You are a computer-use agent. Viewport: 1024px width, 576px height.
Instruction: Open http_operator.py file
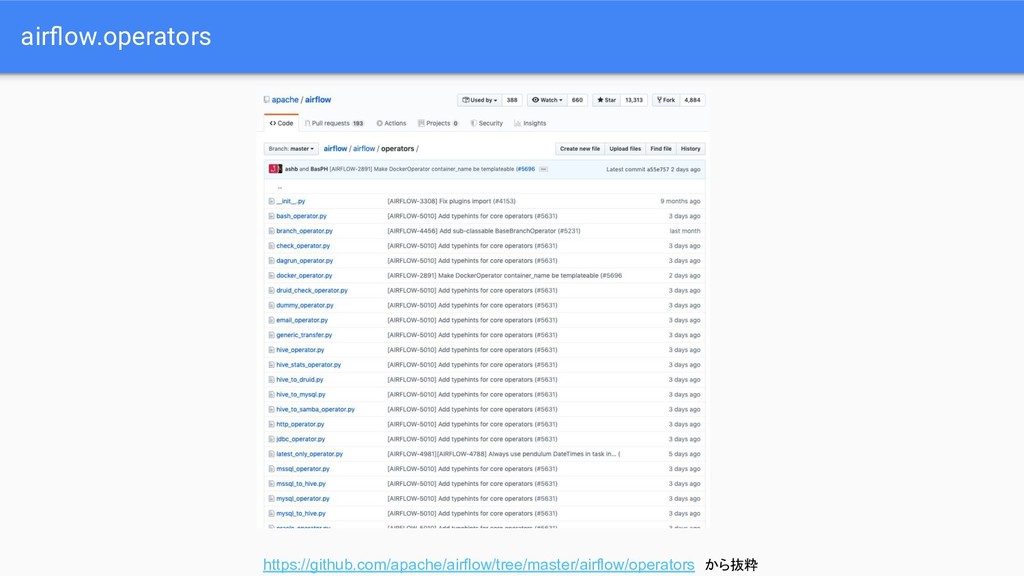tap(300, 424)
